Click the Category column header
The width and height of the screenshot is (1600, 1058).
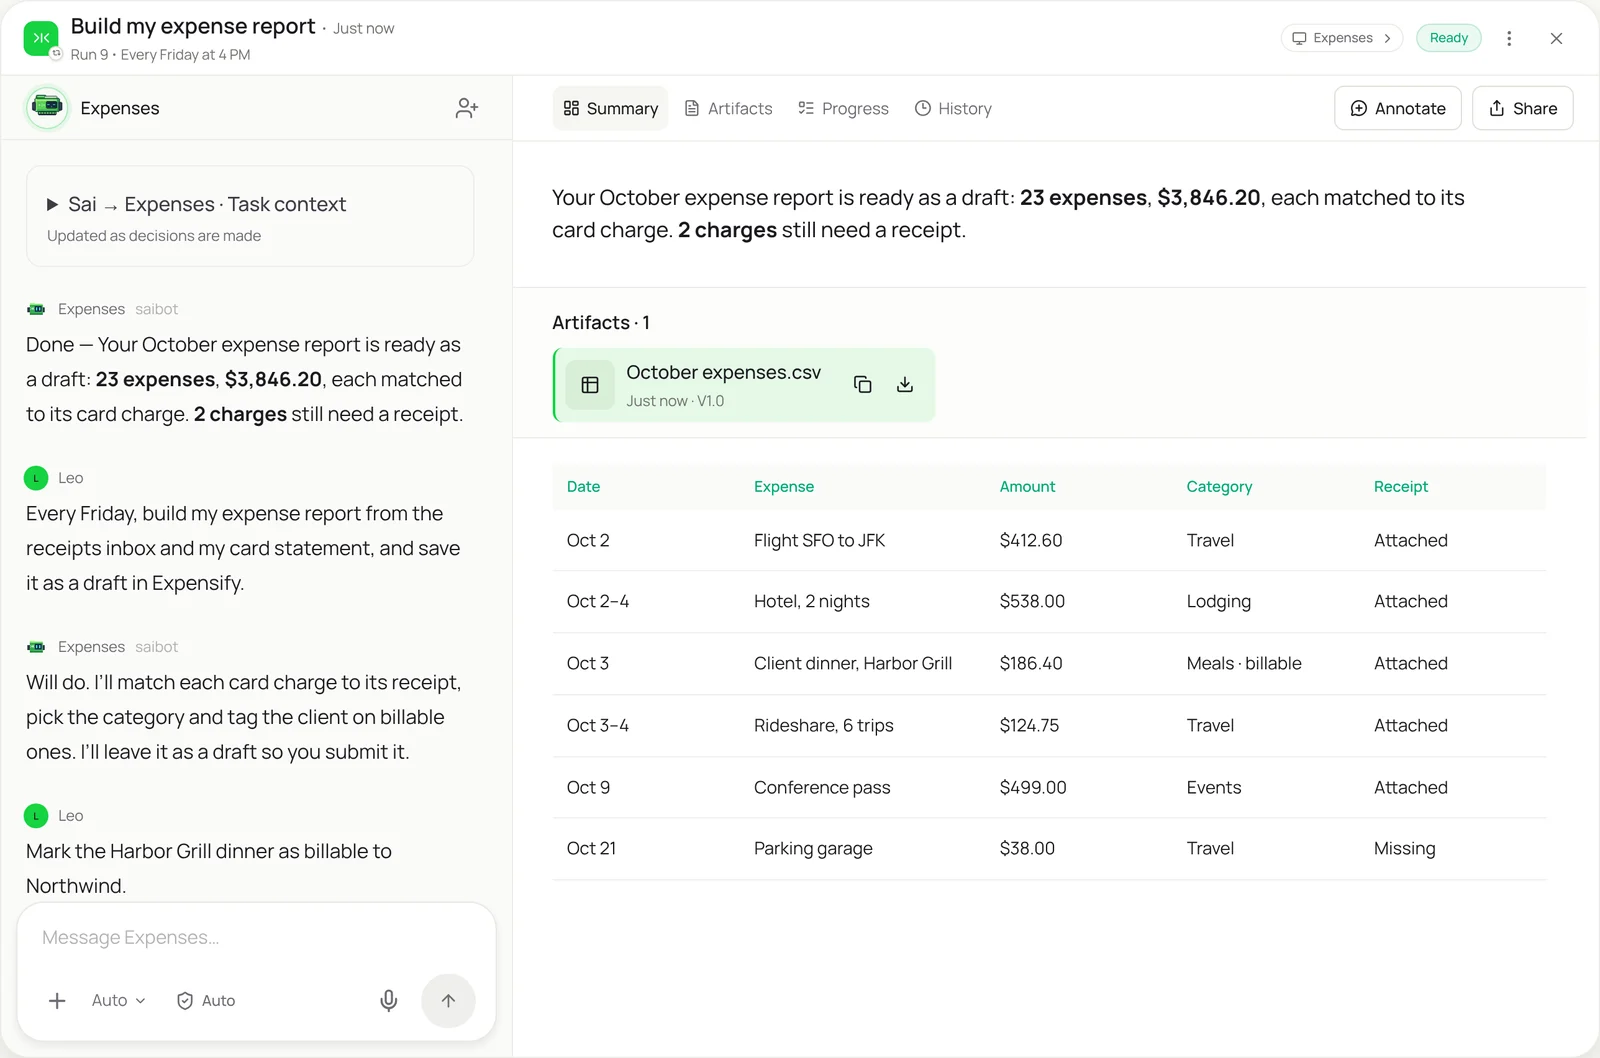click(1219, 487)
